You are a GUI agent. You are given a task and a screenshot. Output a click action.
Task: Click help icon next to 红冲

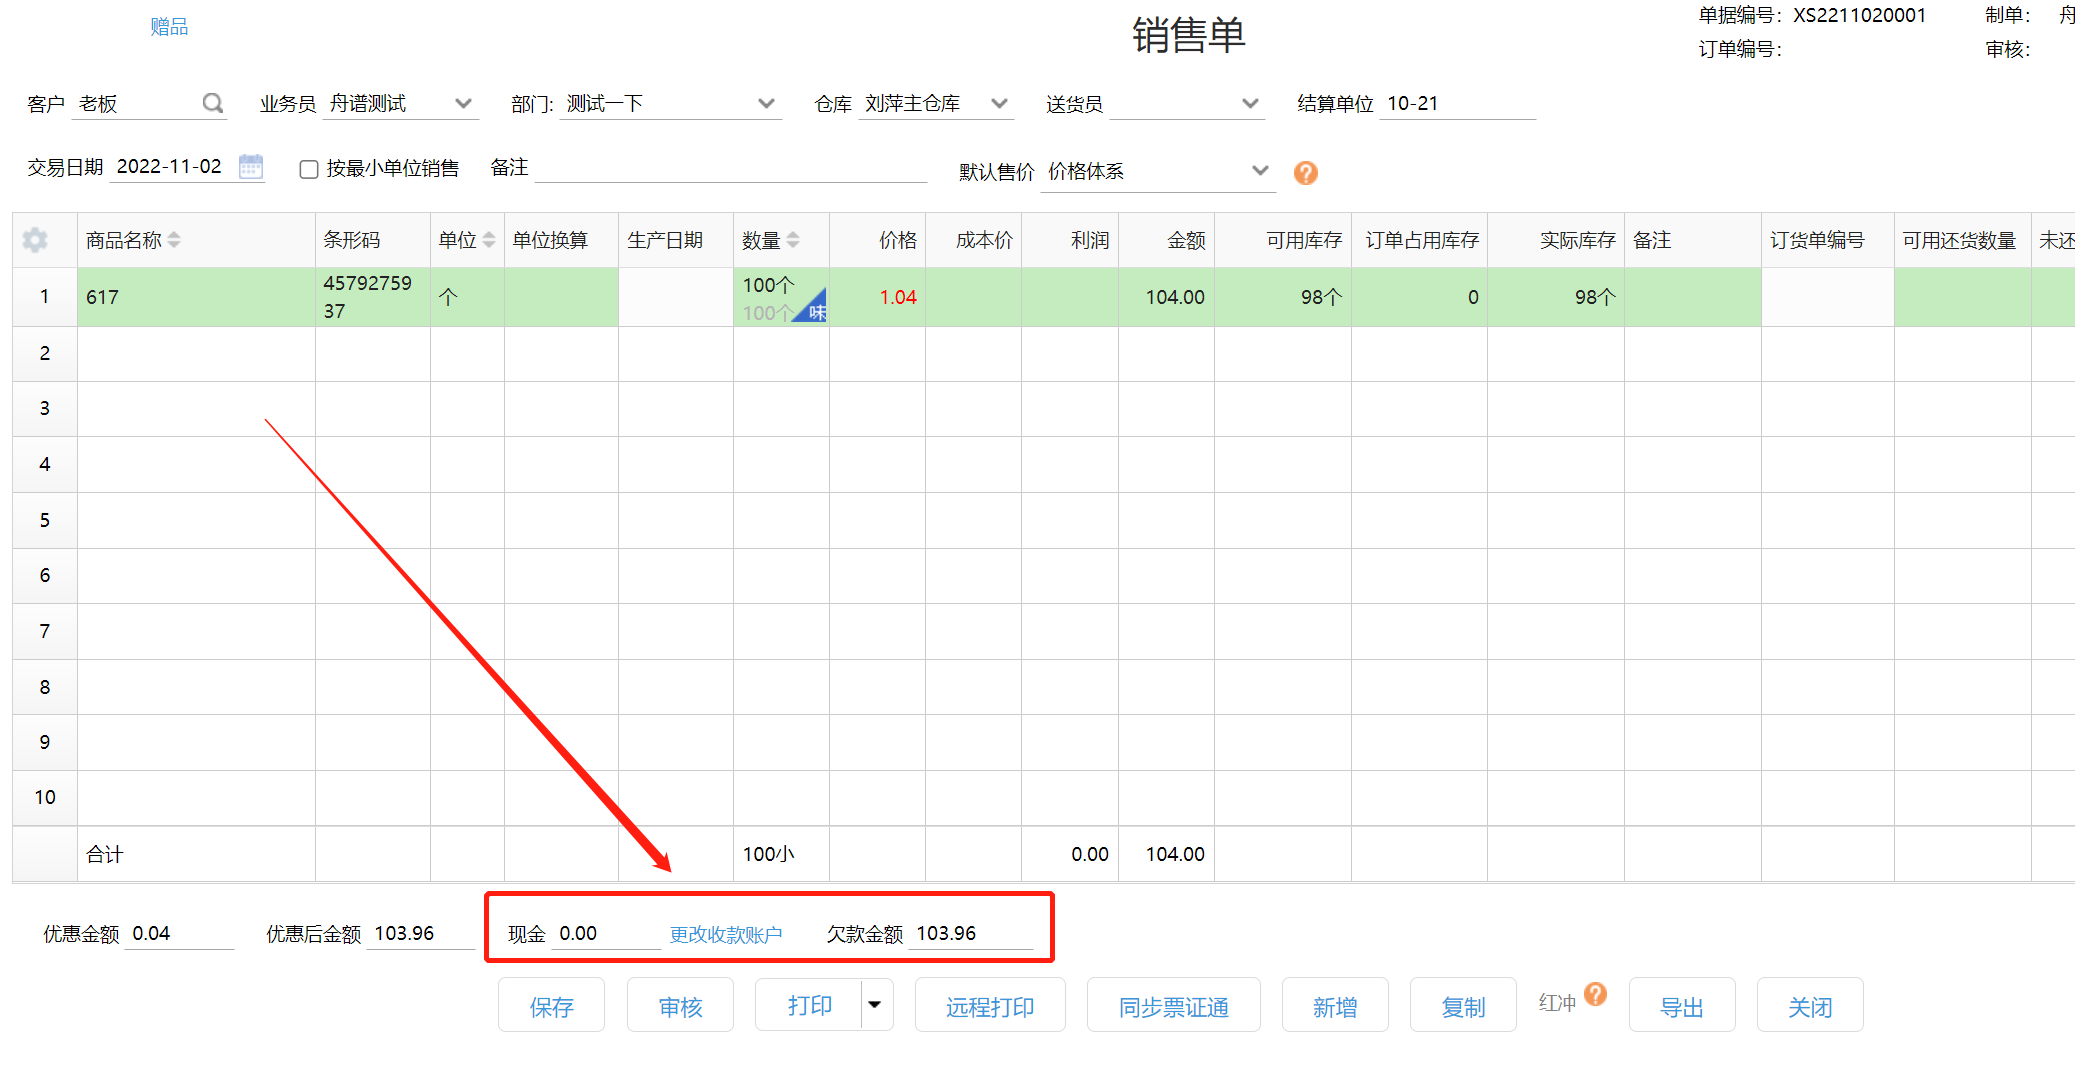[x=1596, y=994]
